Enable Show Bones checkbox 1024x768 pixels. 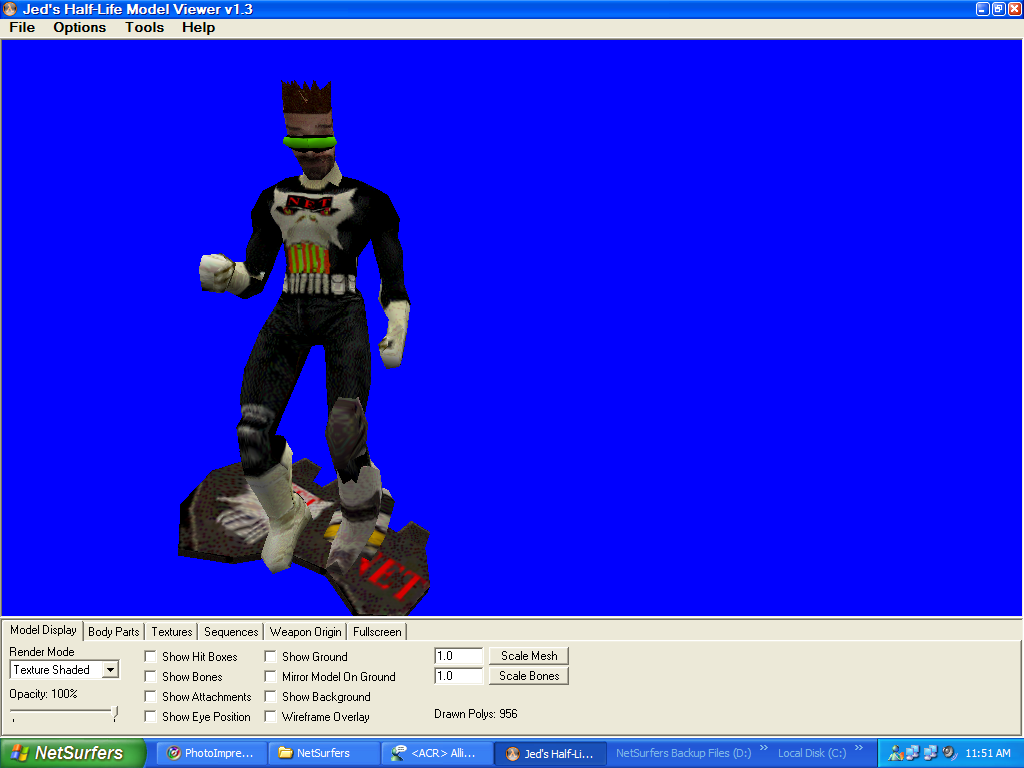coord(150,677)
